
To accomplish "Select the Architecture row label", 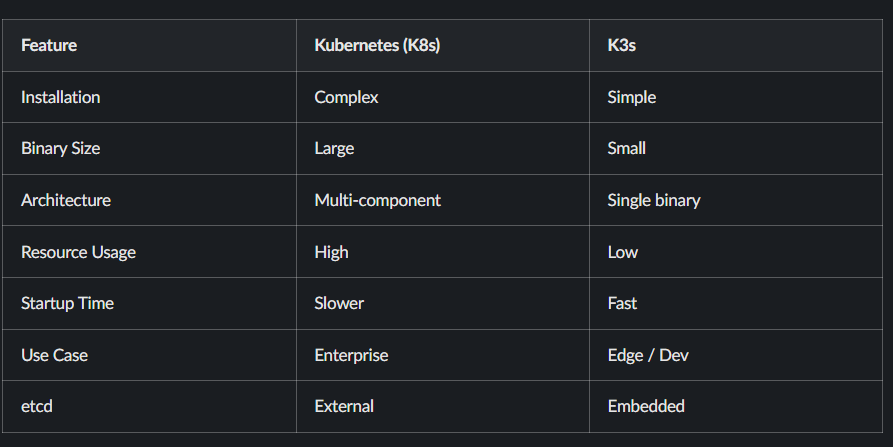I will coord(66,200).
